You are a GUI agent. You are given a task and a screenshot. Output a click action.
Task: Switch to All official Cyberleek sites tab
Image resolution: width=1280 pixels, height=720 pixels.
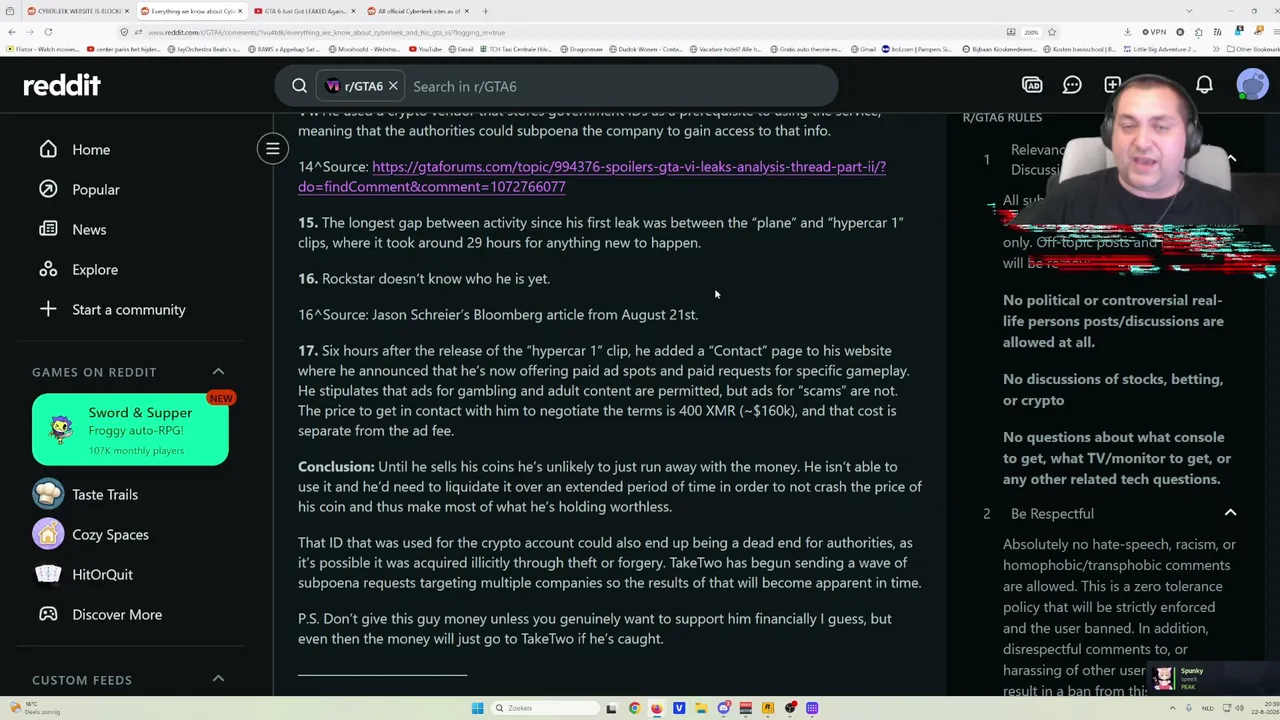pyautogui.click(x=416, y=11)
